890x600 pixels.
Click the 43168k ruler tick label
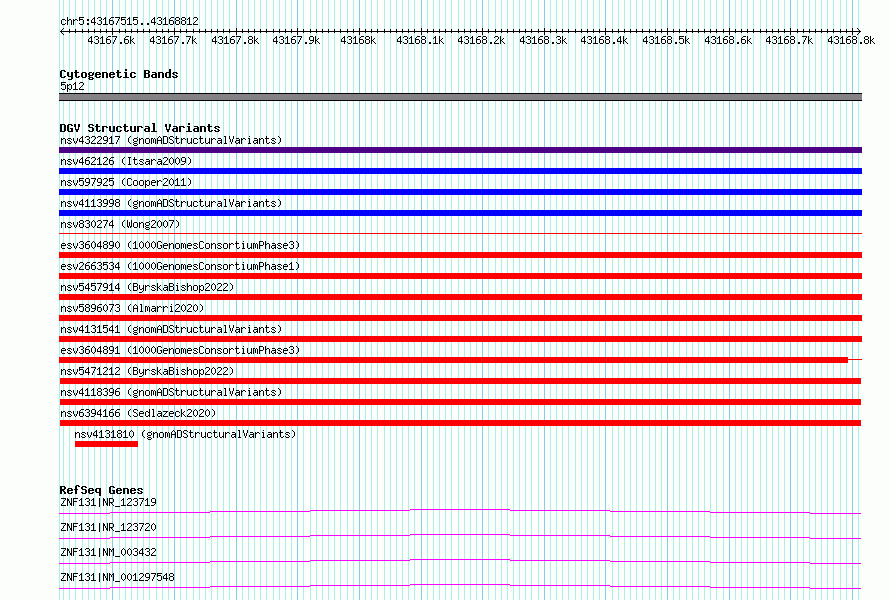pos(358,40)
